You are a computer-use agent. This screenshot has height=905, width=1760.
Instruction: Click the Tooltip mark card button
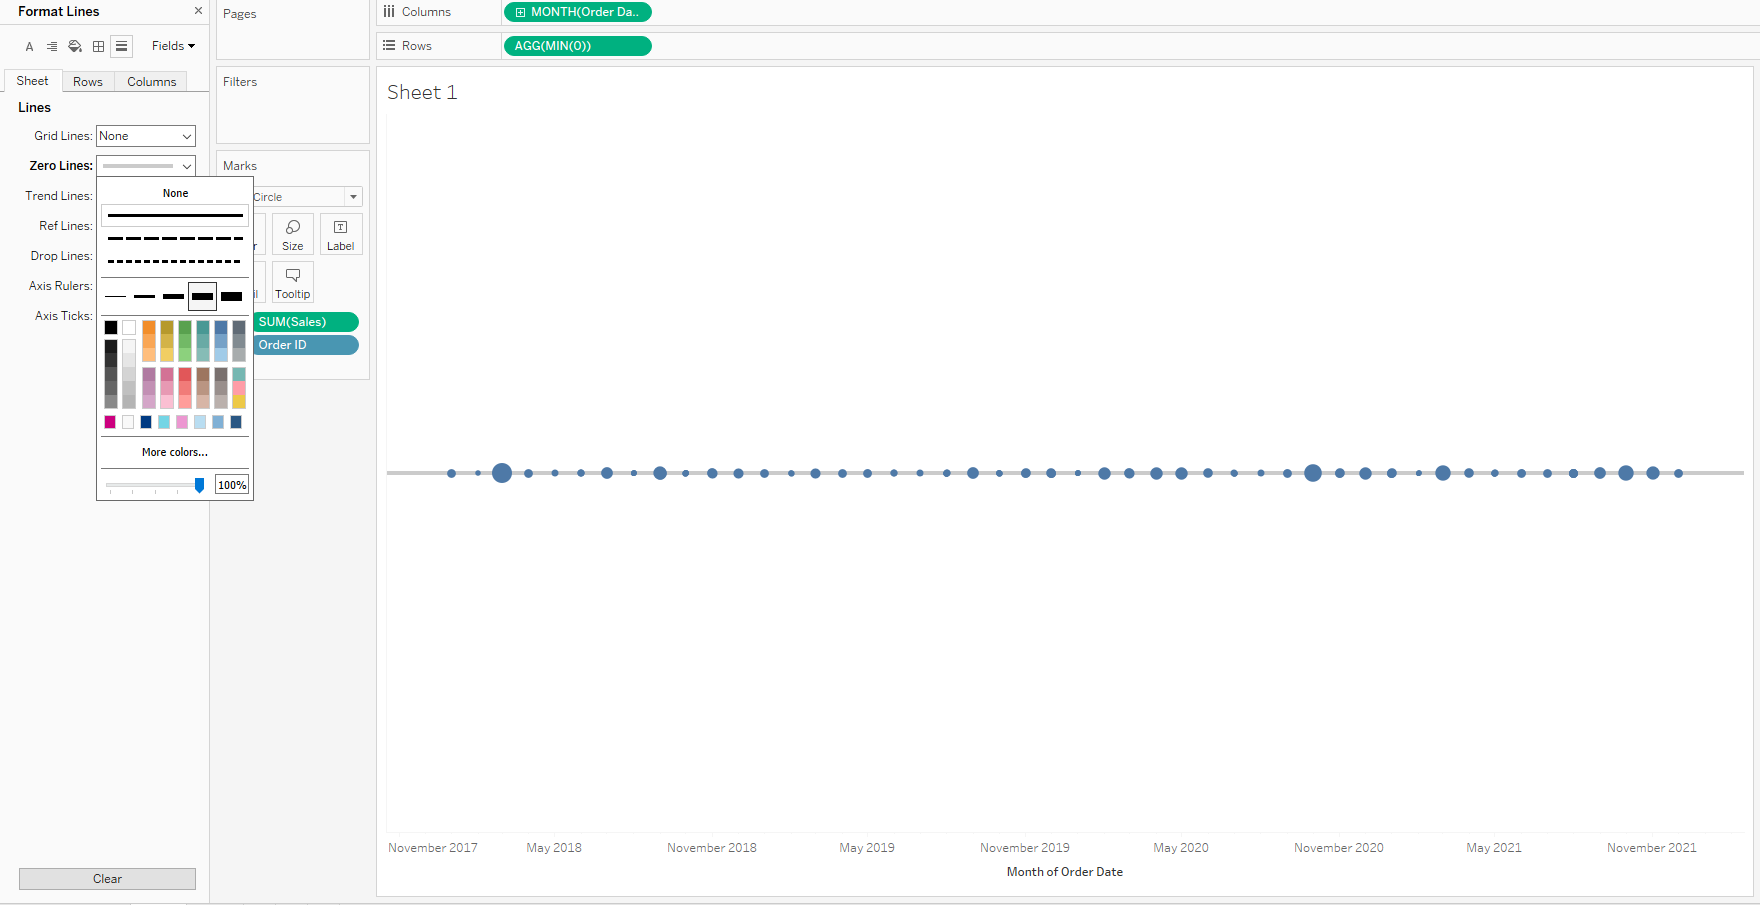tap(293, 282)
